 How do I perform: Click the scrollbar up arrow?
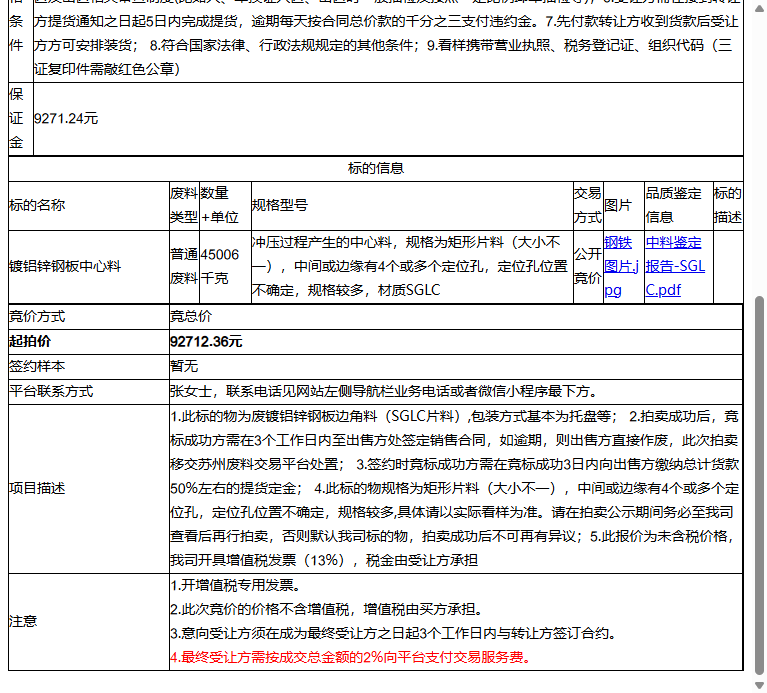coord(759,9)
